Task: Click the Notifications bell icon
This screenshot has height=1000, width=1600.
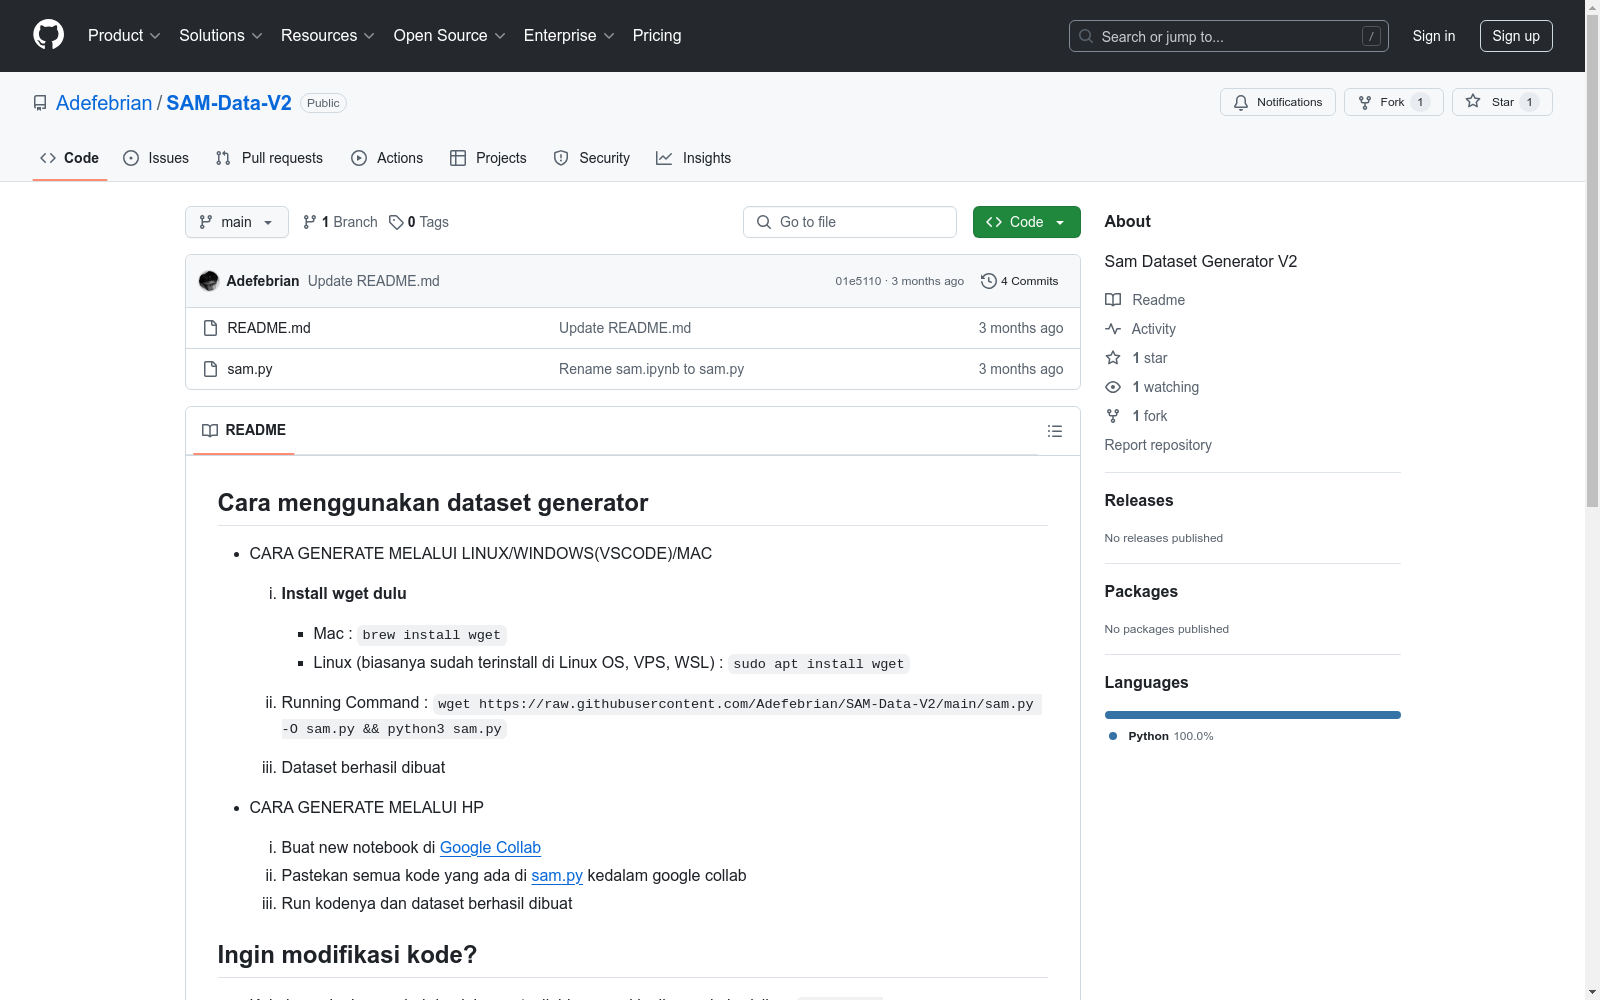Action: (x=1241, y=102)
